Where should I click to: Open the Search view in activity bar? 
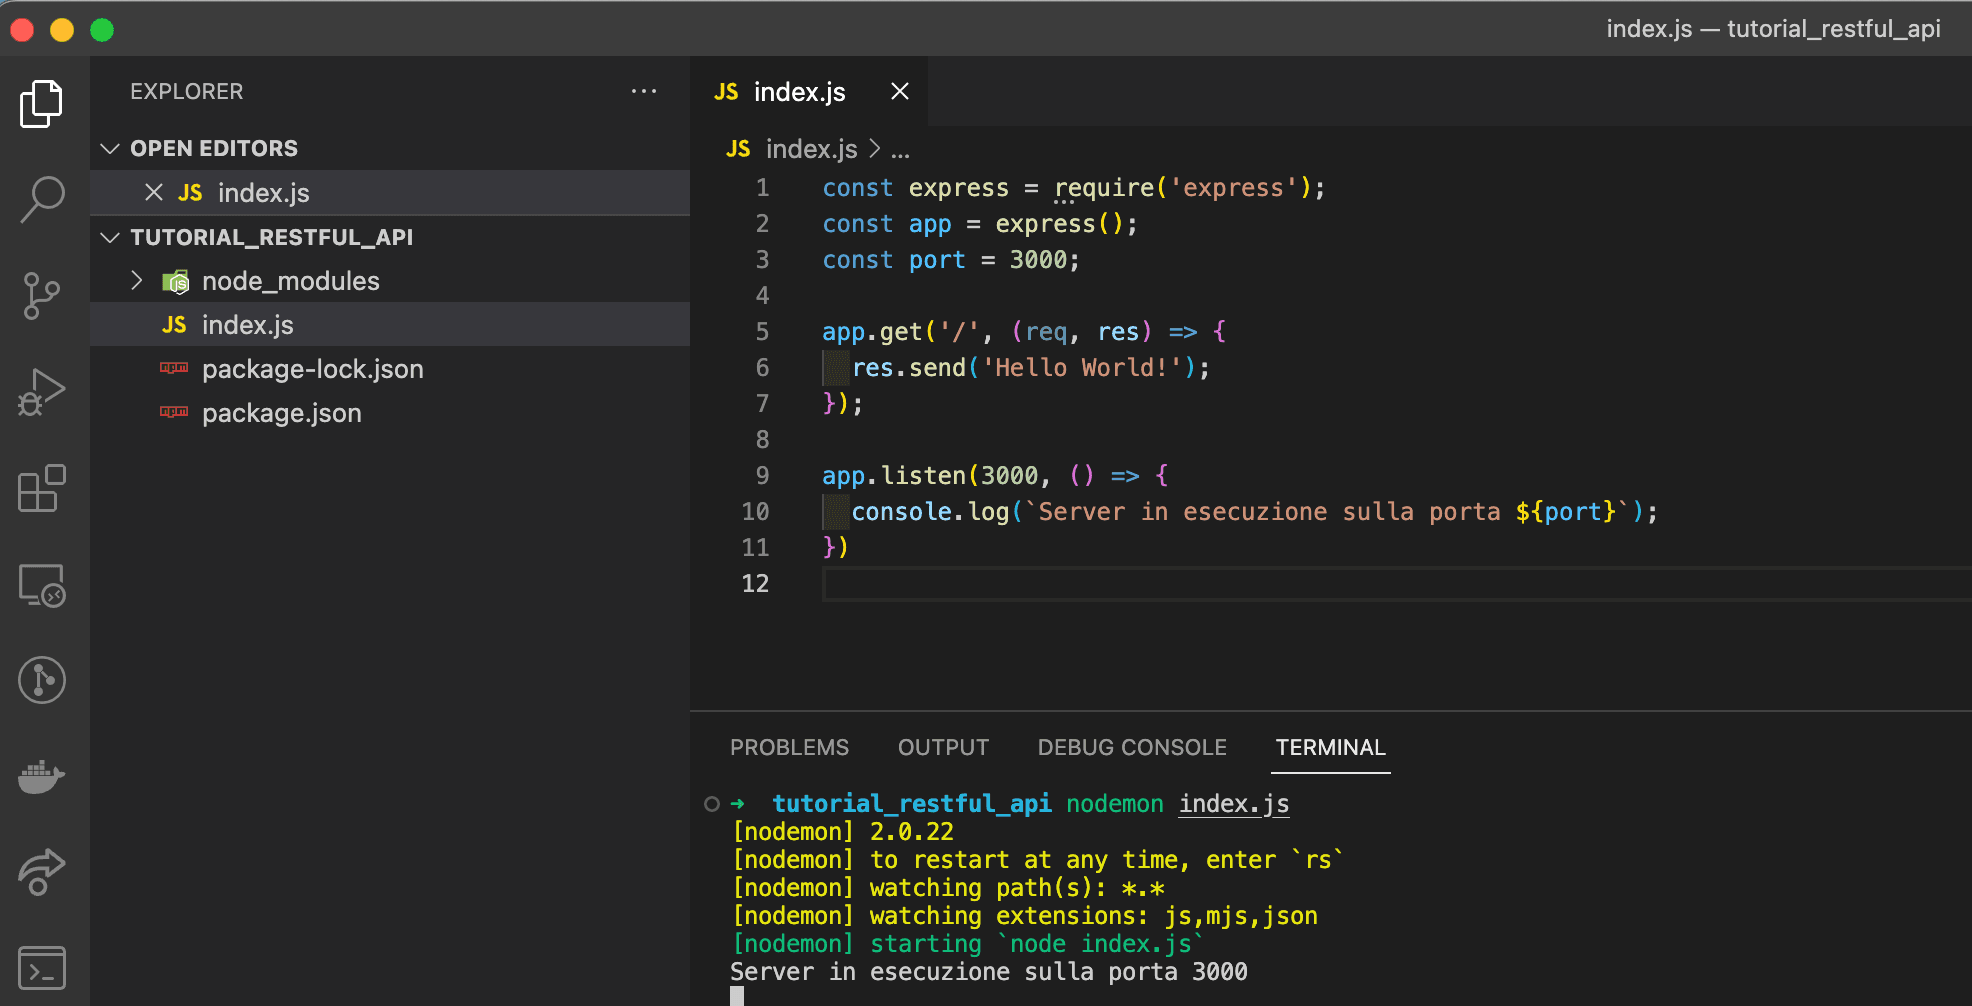point(42,199)
